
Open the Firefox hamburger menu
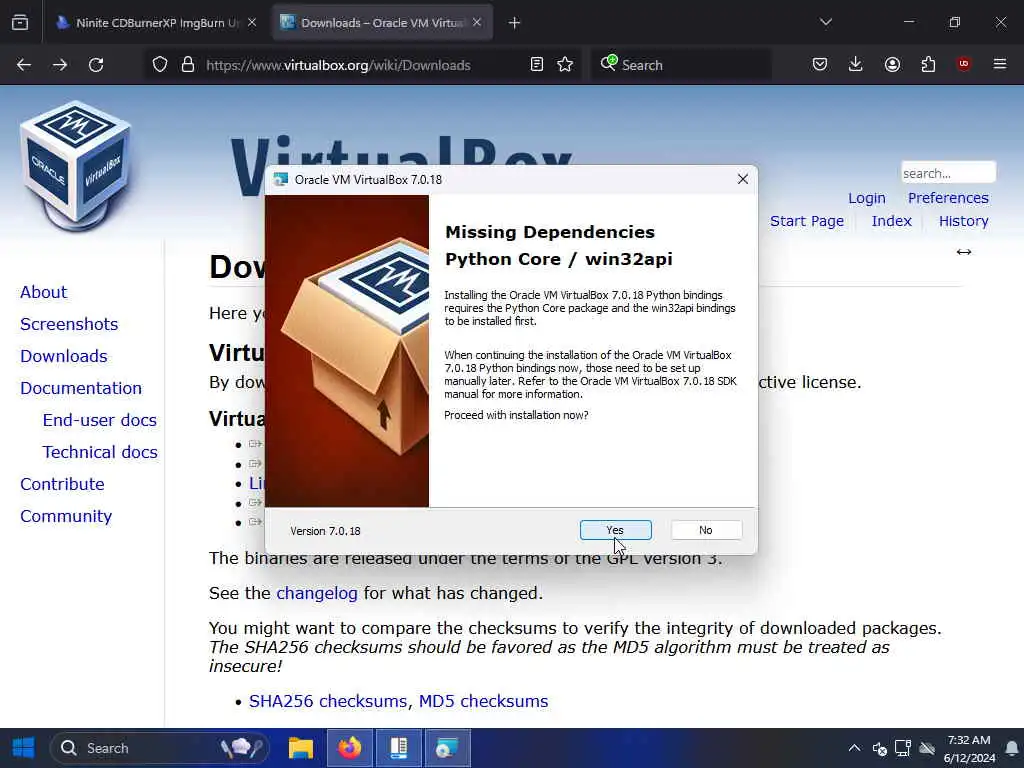click(x=1000, y=64)
